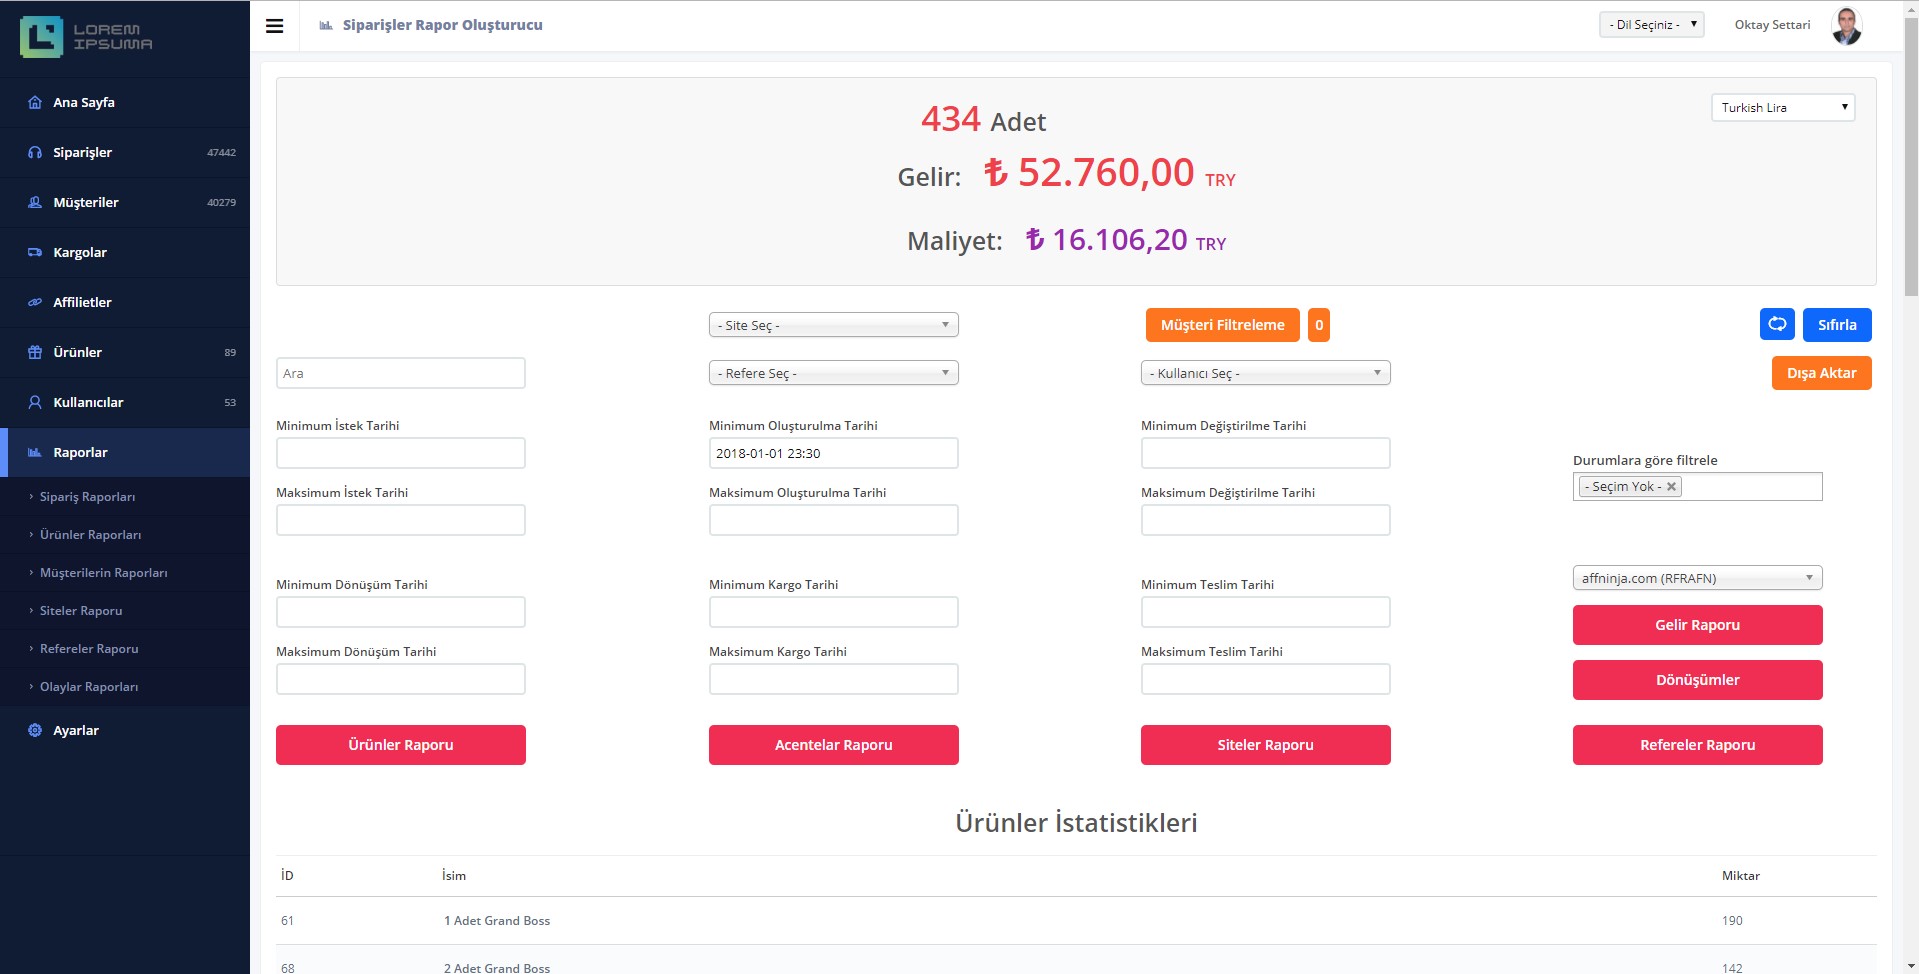Image resolution: width=1919 pixels, height=974 pixels.
Task: Click the Siparişler headset icon
Action: (35, 152)
